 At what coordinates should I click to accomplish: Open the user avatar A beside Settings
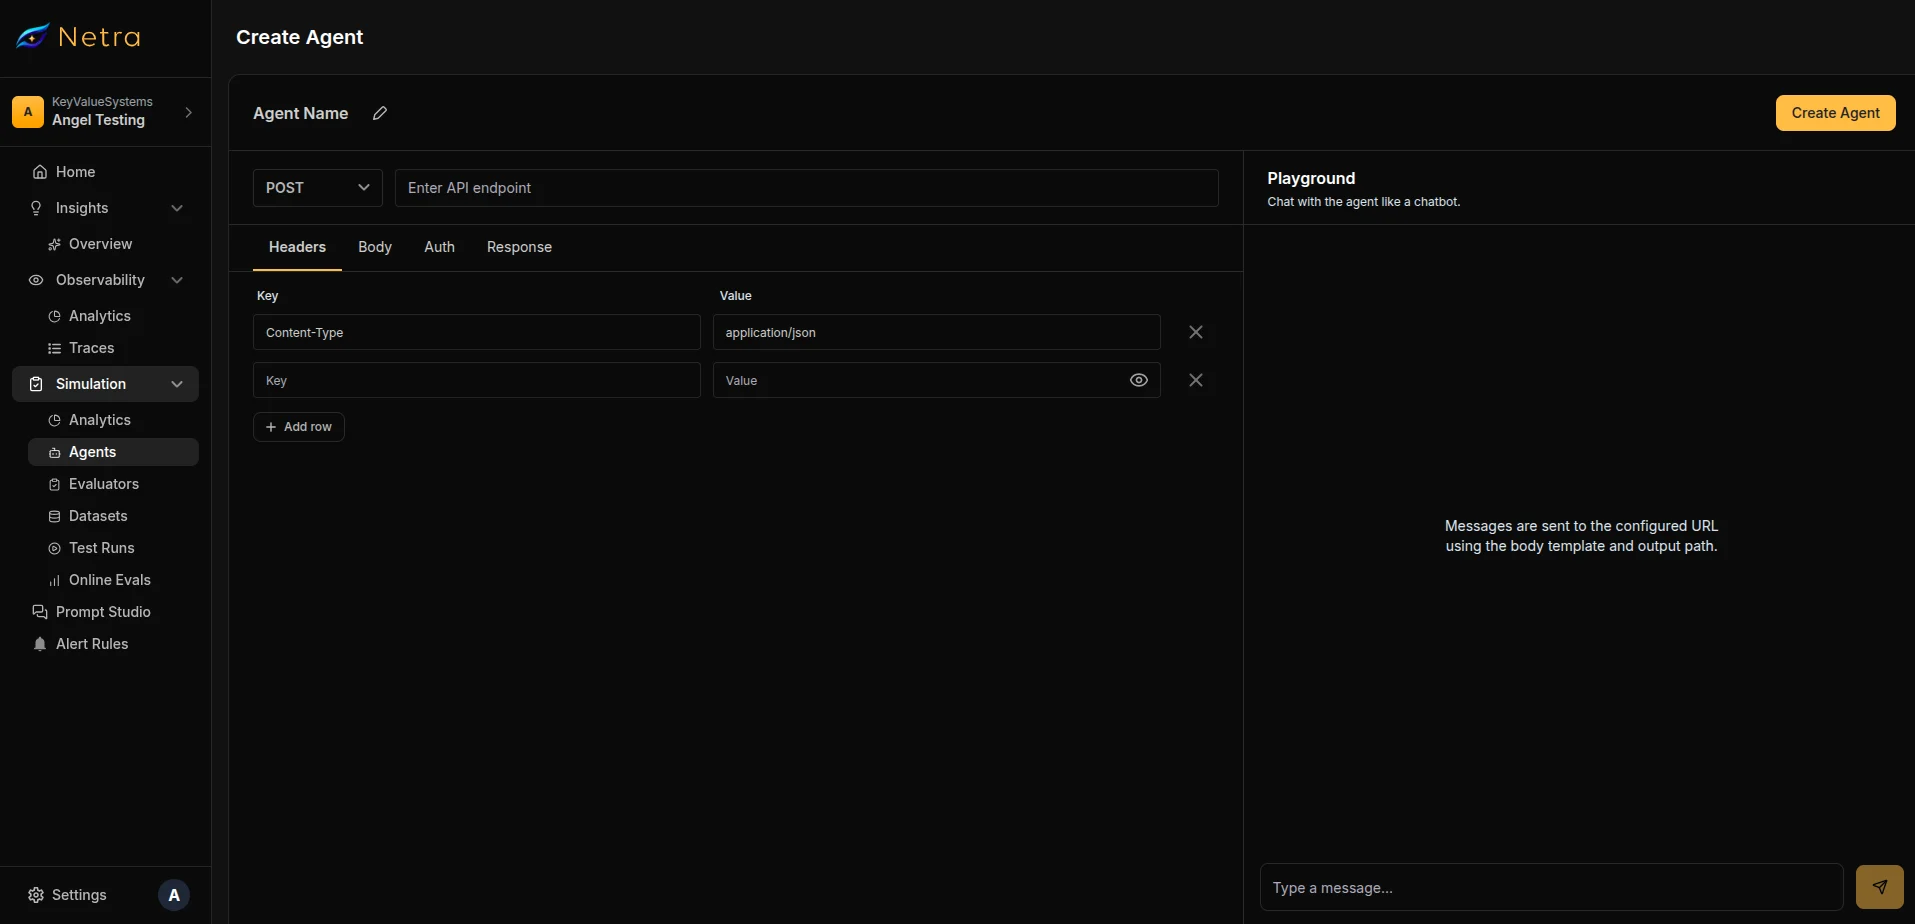click(x=174, y=895)
